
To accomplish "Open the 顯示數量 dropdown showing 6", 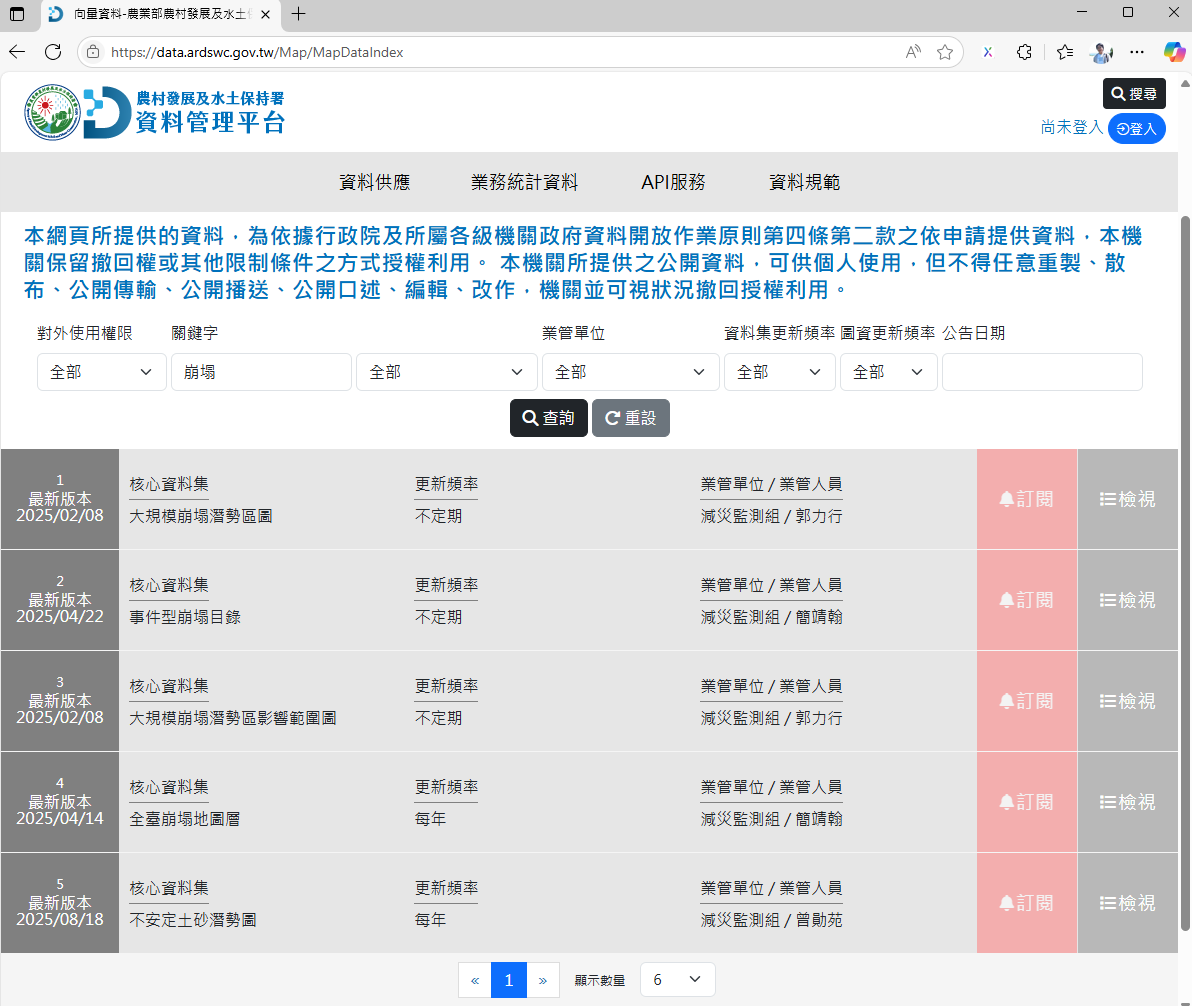I will coord(677,979).
